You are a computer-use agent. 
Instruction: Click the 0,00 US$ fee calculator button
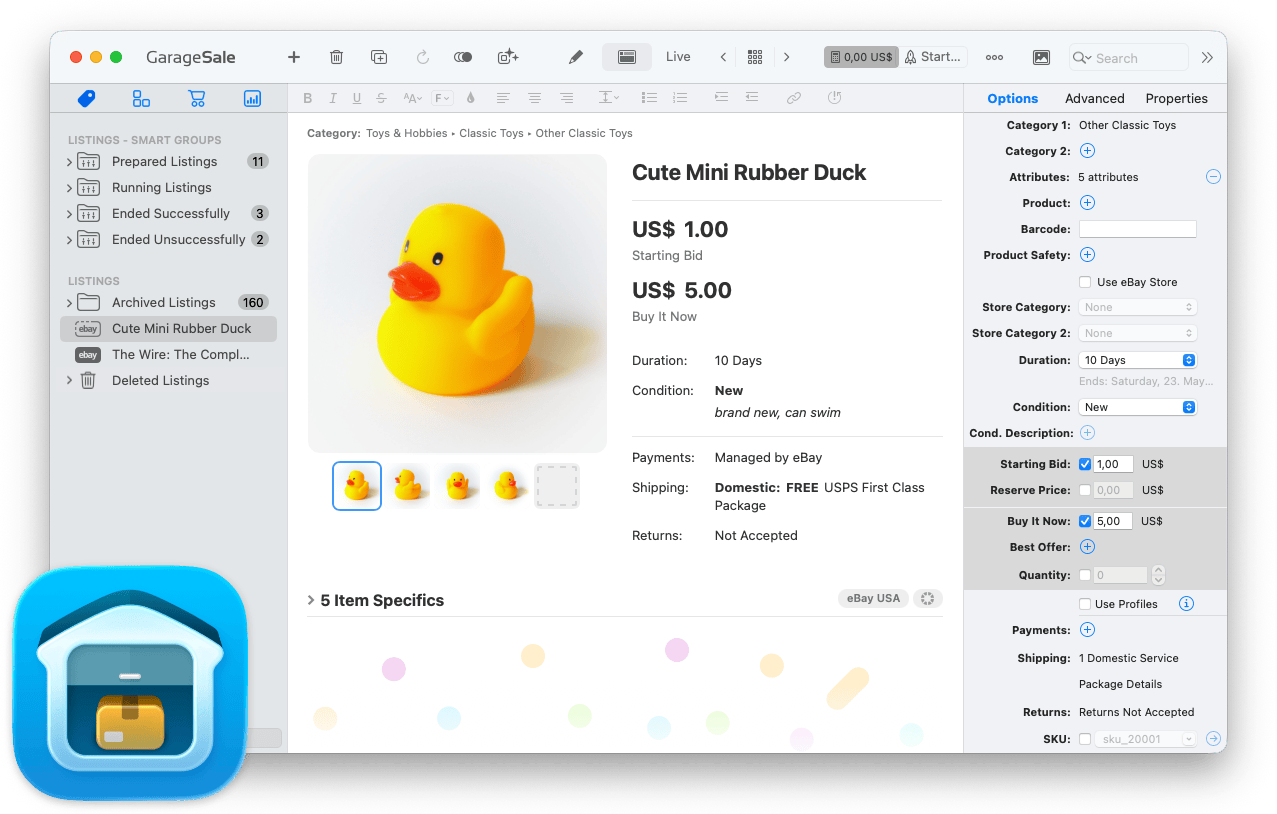(x=861, y=57)
